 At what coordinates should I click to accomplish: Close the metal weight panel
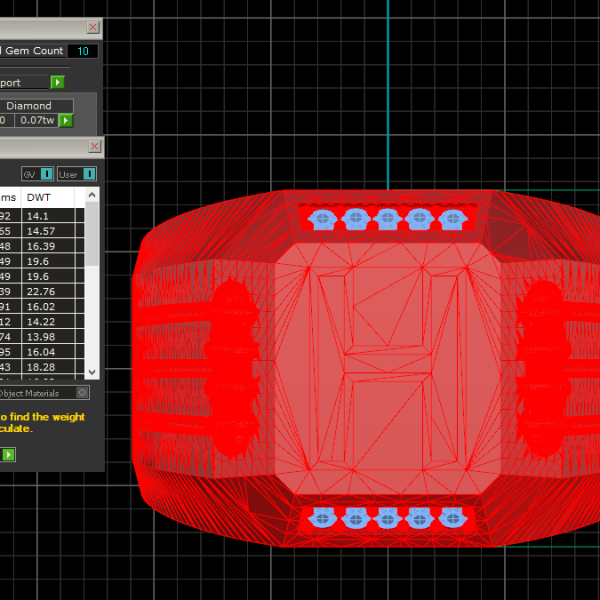(93, 147)
